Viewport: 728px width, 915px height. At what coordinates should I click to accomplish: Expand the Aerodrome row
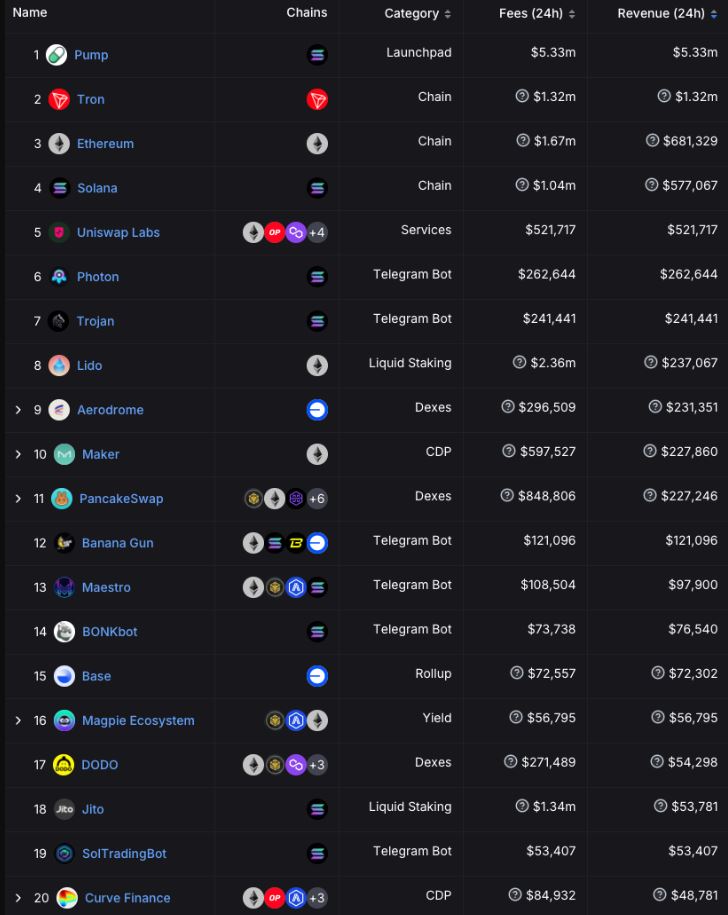[18, 410]
